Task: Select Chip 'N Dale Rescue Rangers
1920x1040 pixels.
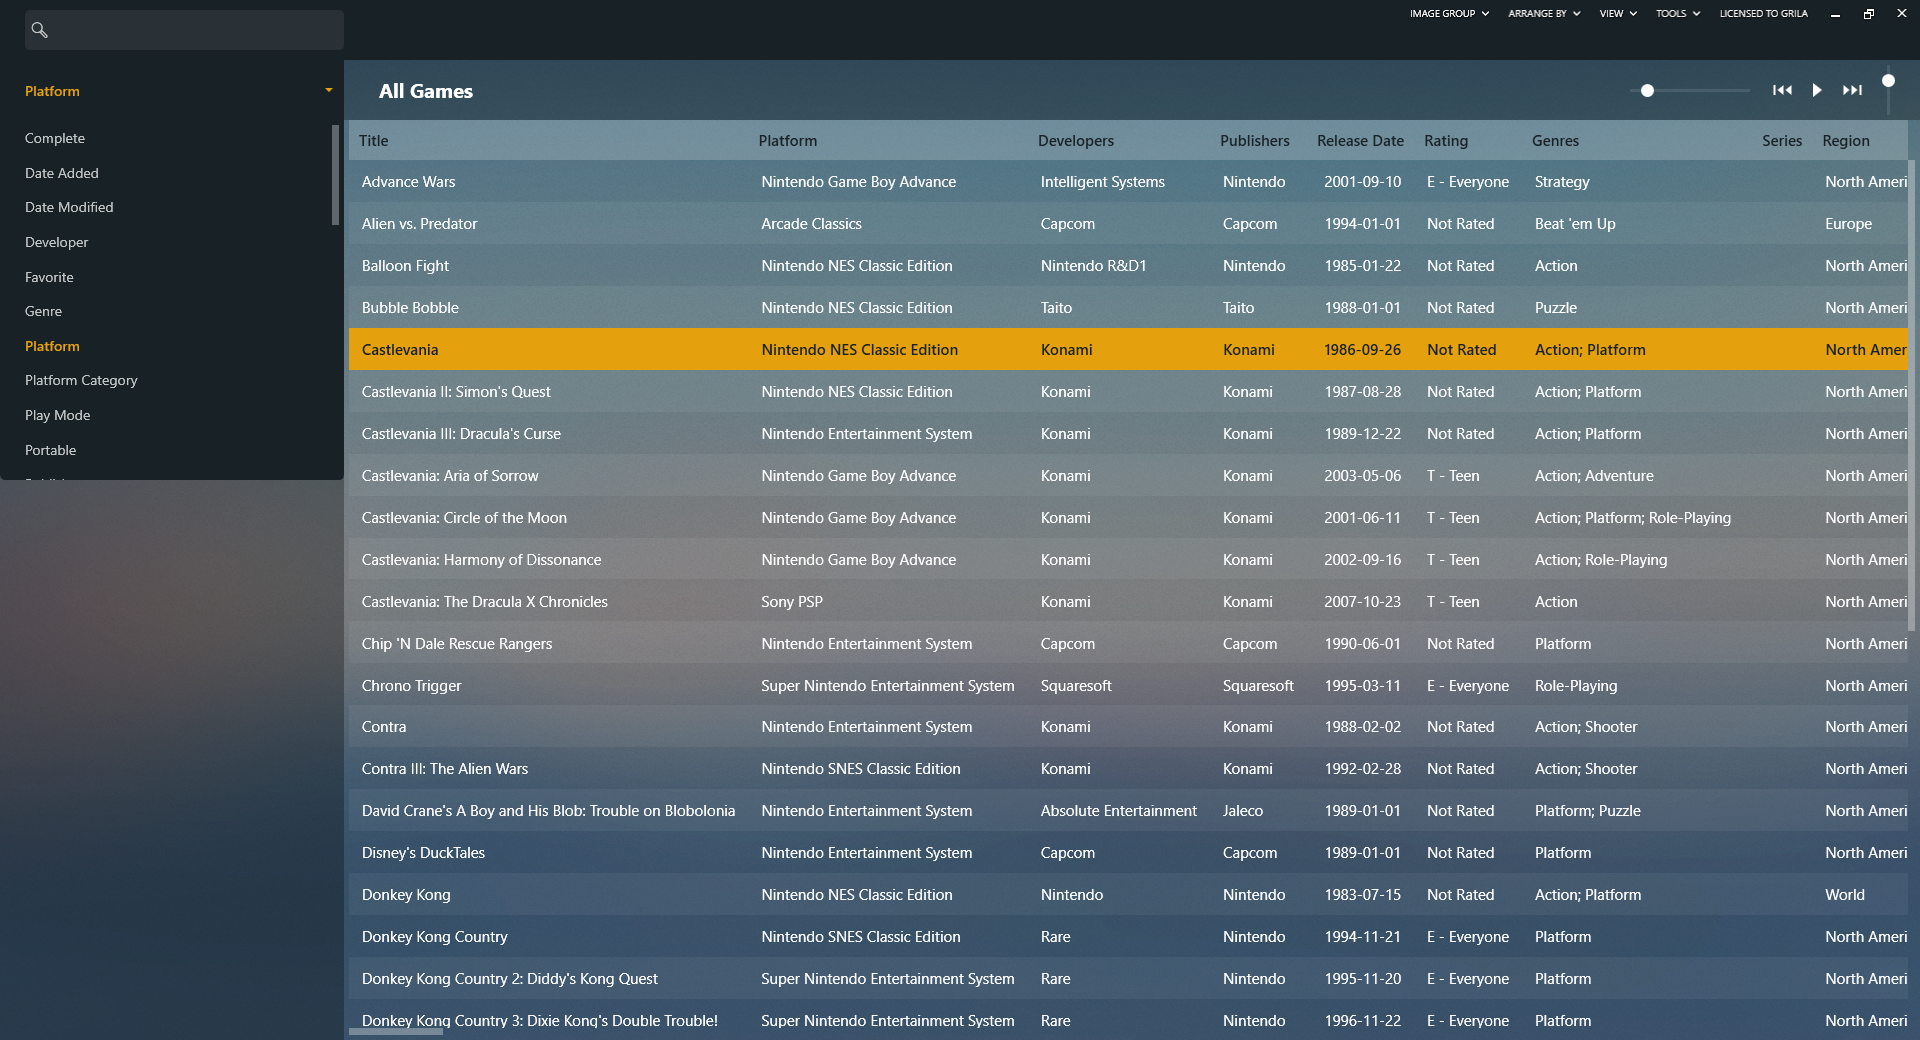Action: 457,644
